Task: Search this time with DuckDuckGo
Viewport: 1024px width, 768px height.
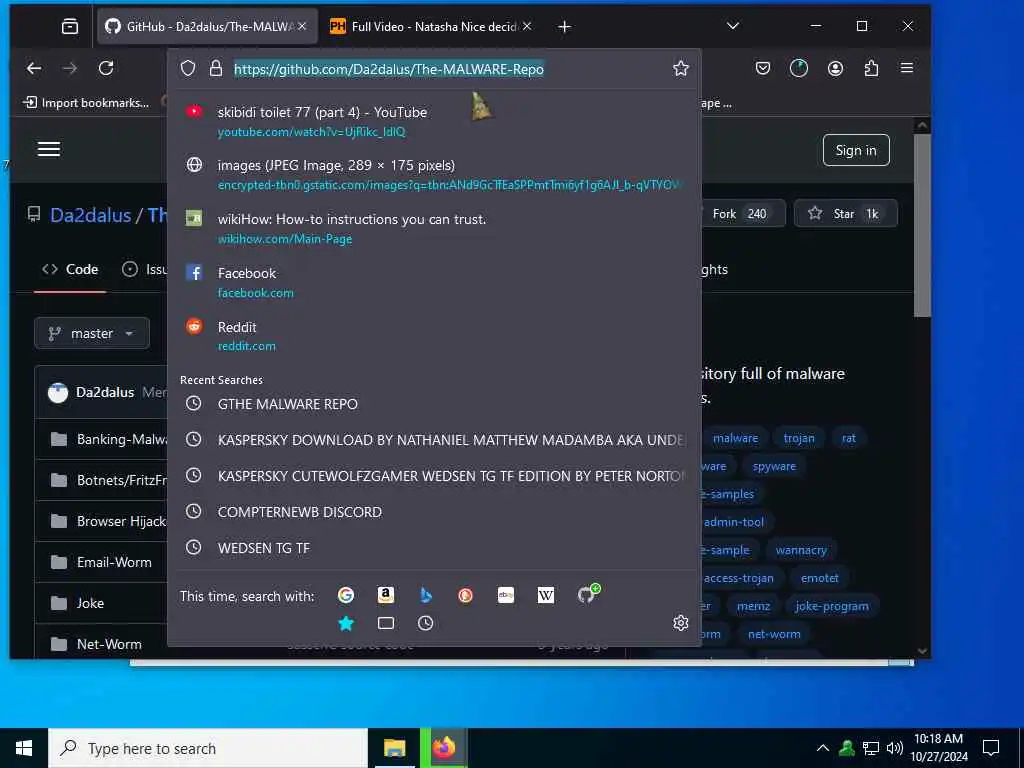Action: (466, 595)
